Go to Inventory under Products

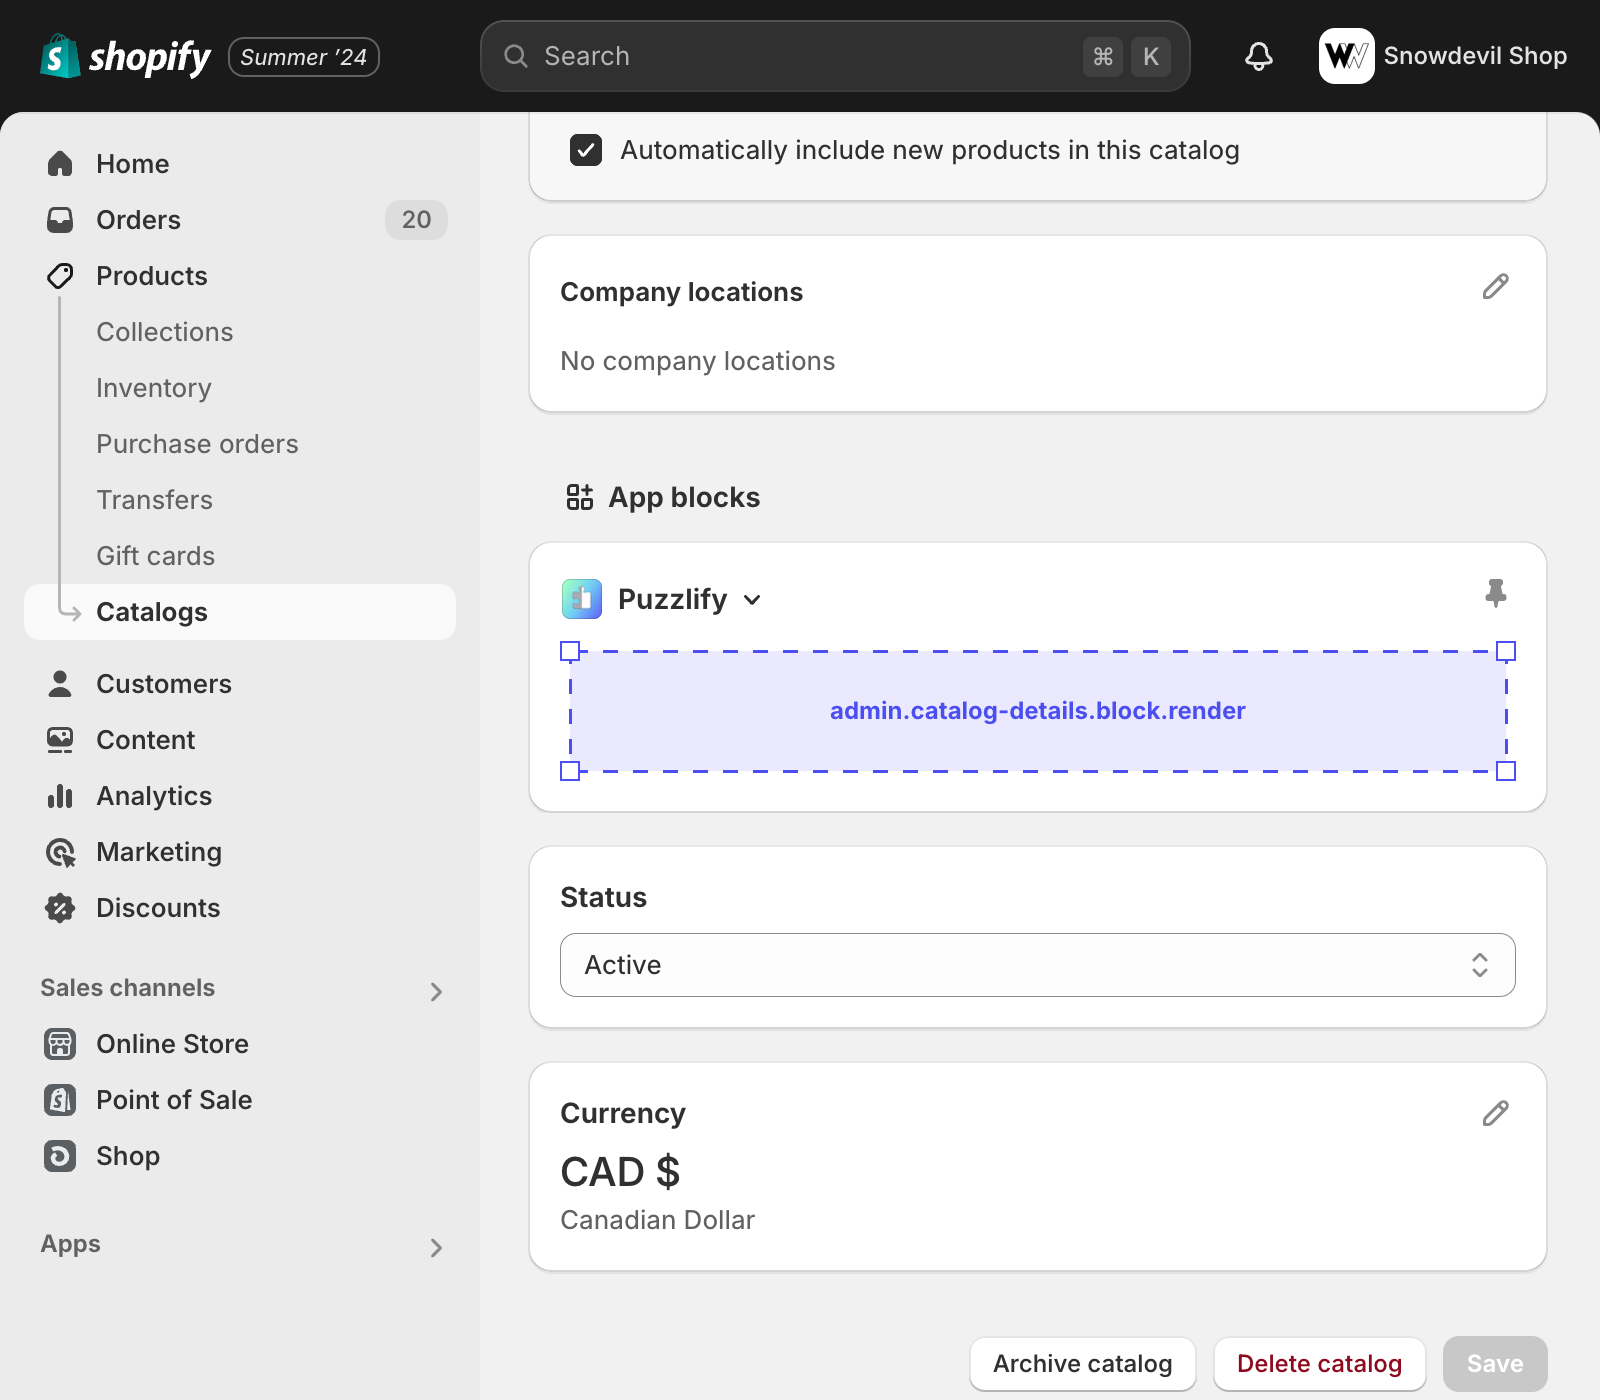154,388
